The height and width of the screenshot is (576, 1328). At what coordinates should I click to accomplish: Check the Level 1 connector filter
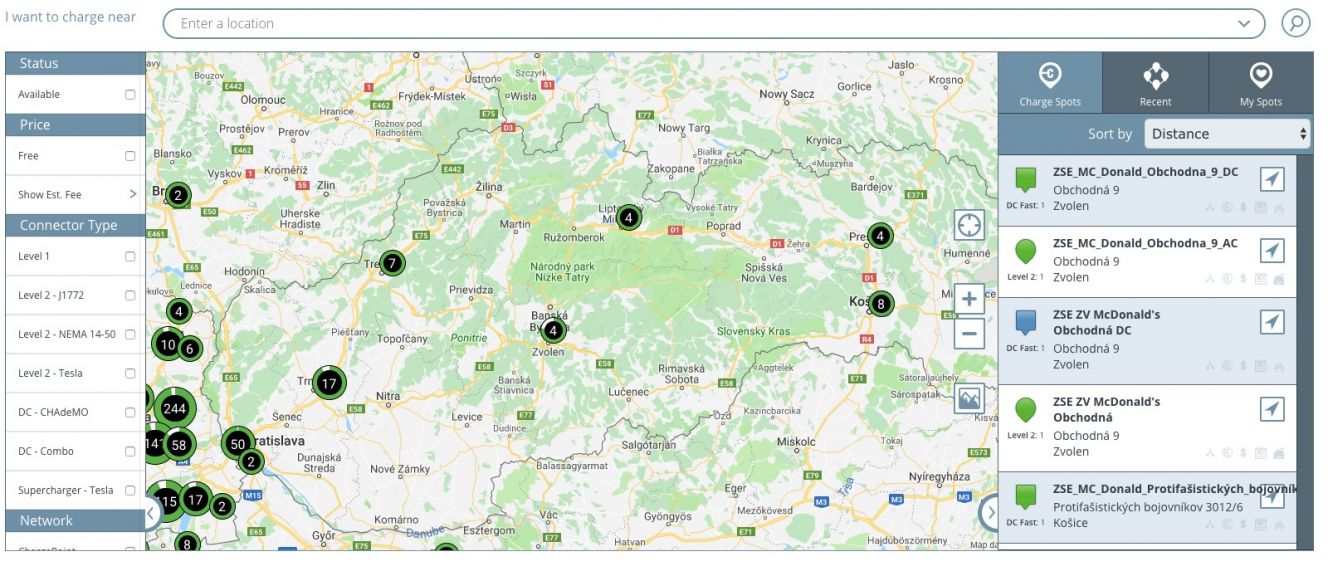(x=130, y=256)
